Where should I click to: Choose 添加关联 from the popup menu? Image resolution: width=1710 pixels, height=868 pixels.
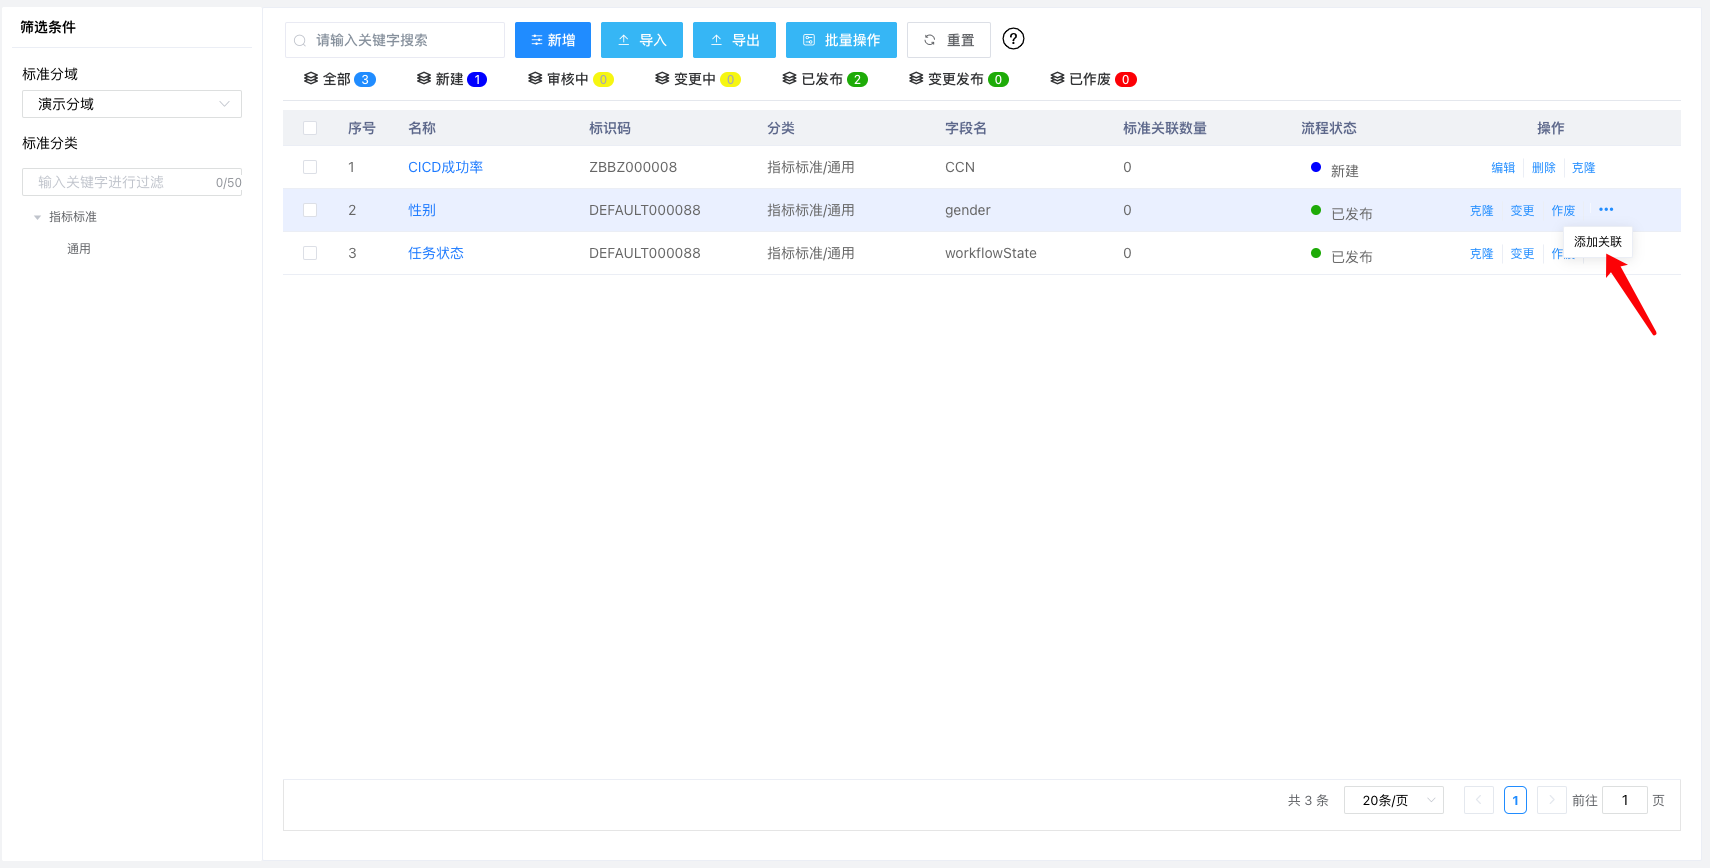(x=1597, y=242)
